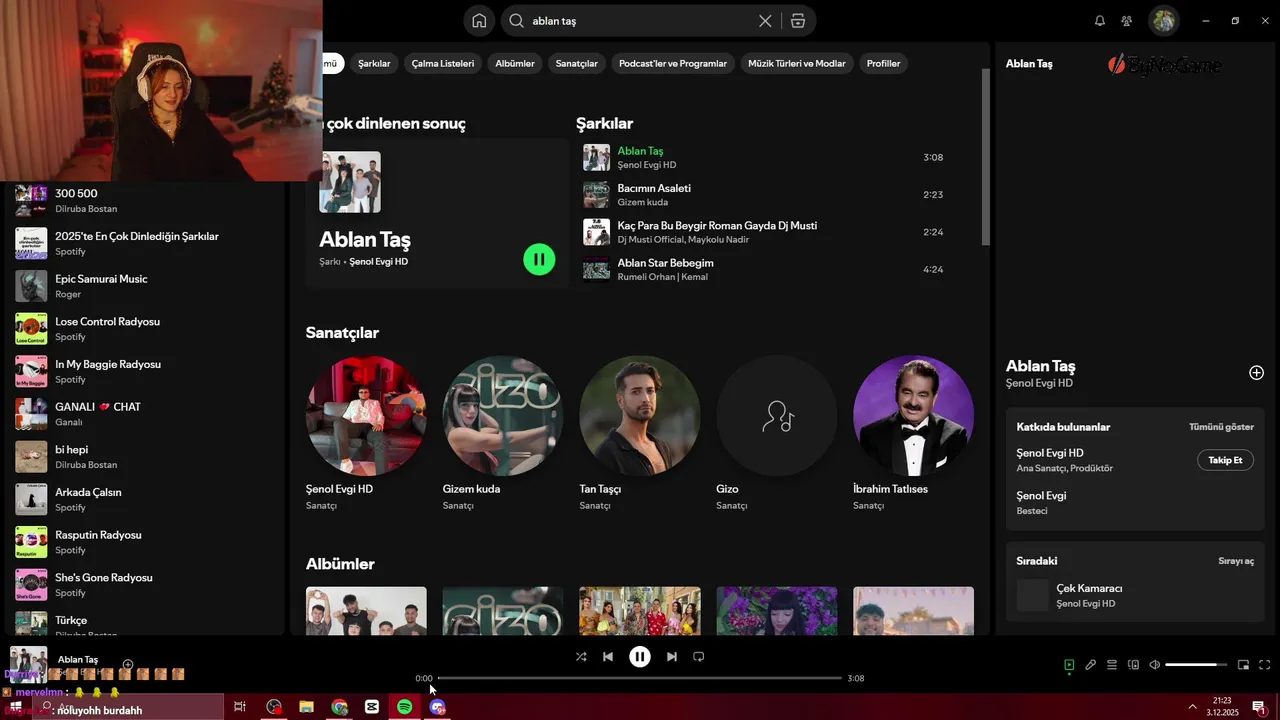This screenshot has height=720, width=1280.
Task: Open Google Chrome from the taskbar
Action: (339, 707)
